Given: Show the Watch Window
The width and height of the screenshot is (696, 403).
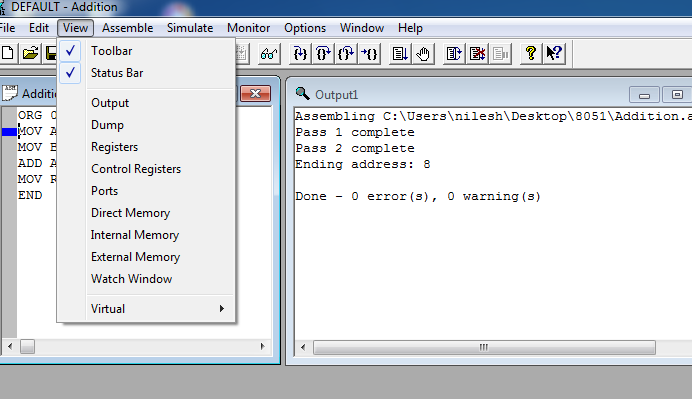Looking at the screenshot, I should pos(131,279).
